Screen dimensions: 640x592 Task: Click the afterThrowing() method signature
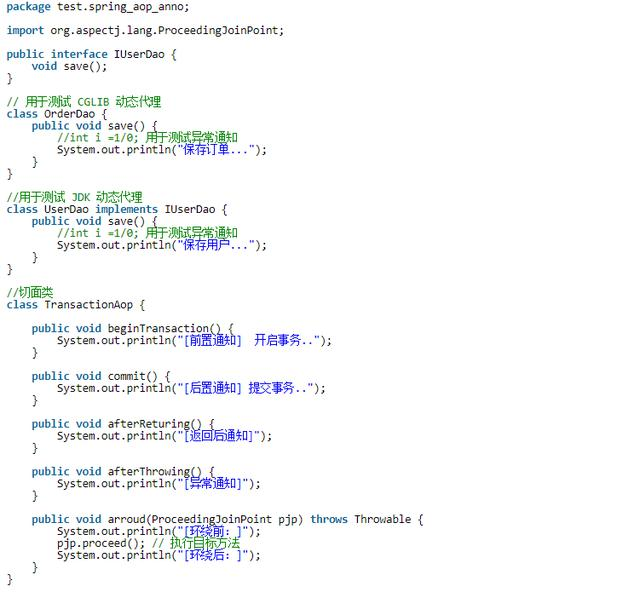point(123,472)
